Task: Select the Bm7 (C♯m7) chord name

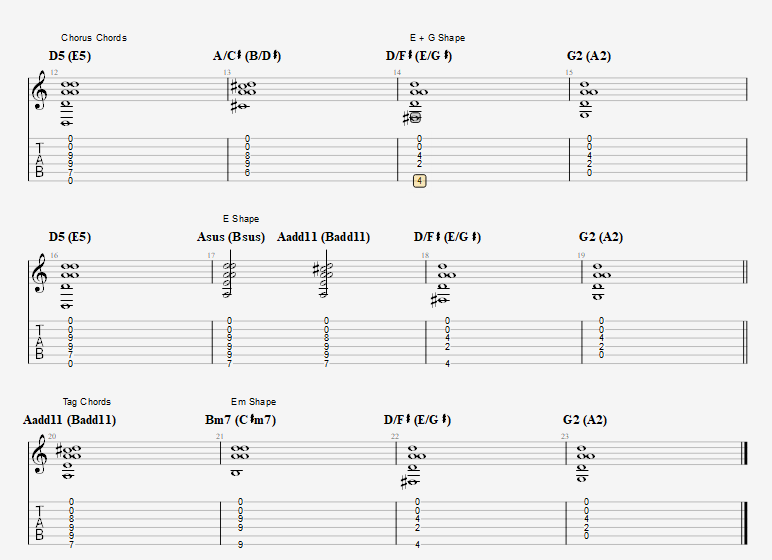Action: pyautogui.click(x=240, y=420)
